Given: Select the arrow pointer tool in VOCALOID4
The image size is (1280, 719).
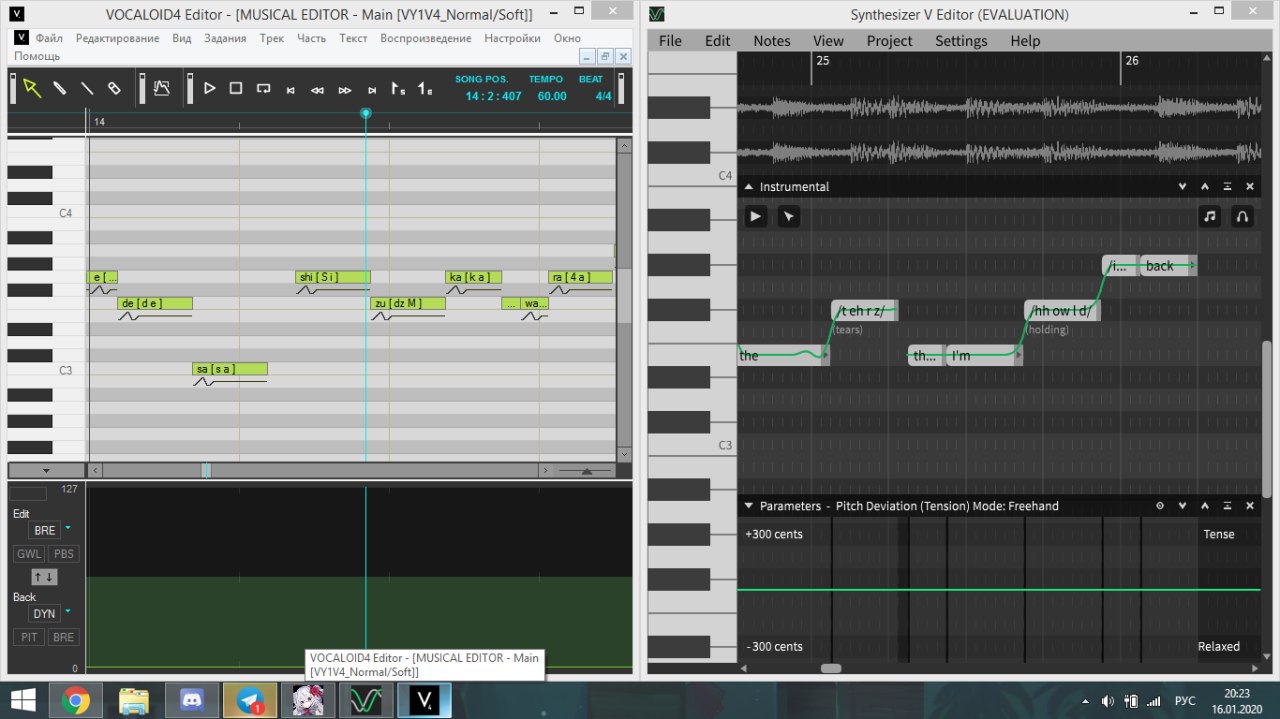Looking at the screenshot, I should (x=32, y=88).
